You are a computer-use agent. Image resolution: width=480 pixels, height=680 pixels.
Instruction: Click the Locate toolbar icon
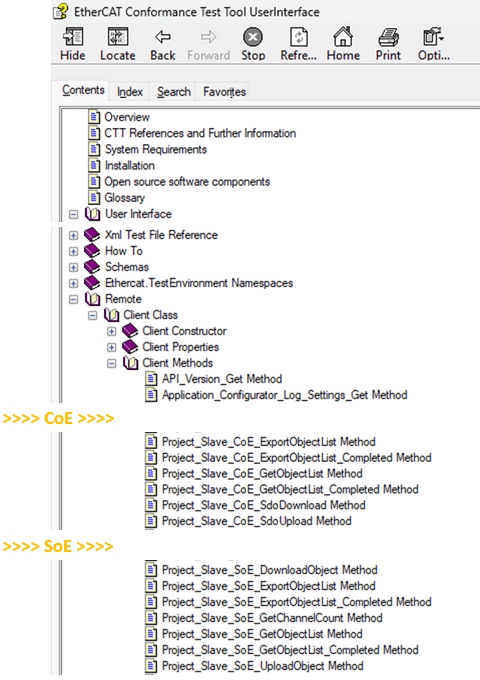(118, 37)
